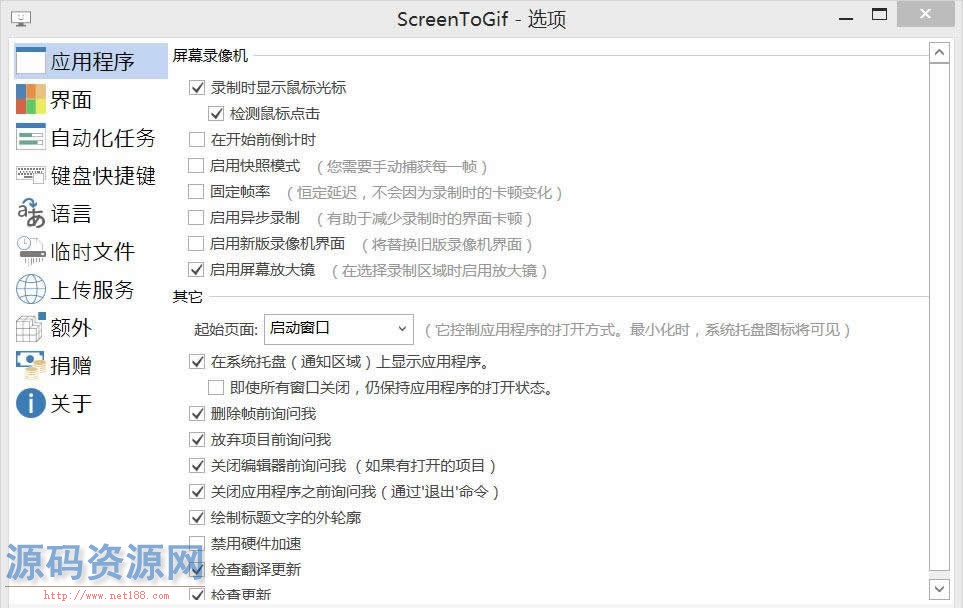
Task: Click the 额外 extras icon
Action: 30,327
